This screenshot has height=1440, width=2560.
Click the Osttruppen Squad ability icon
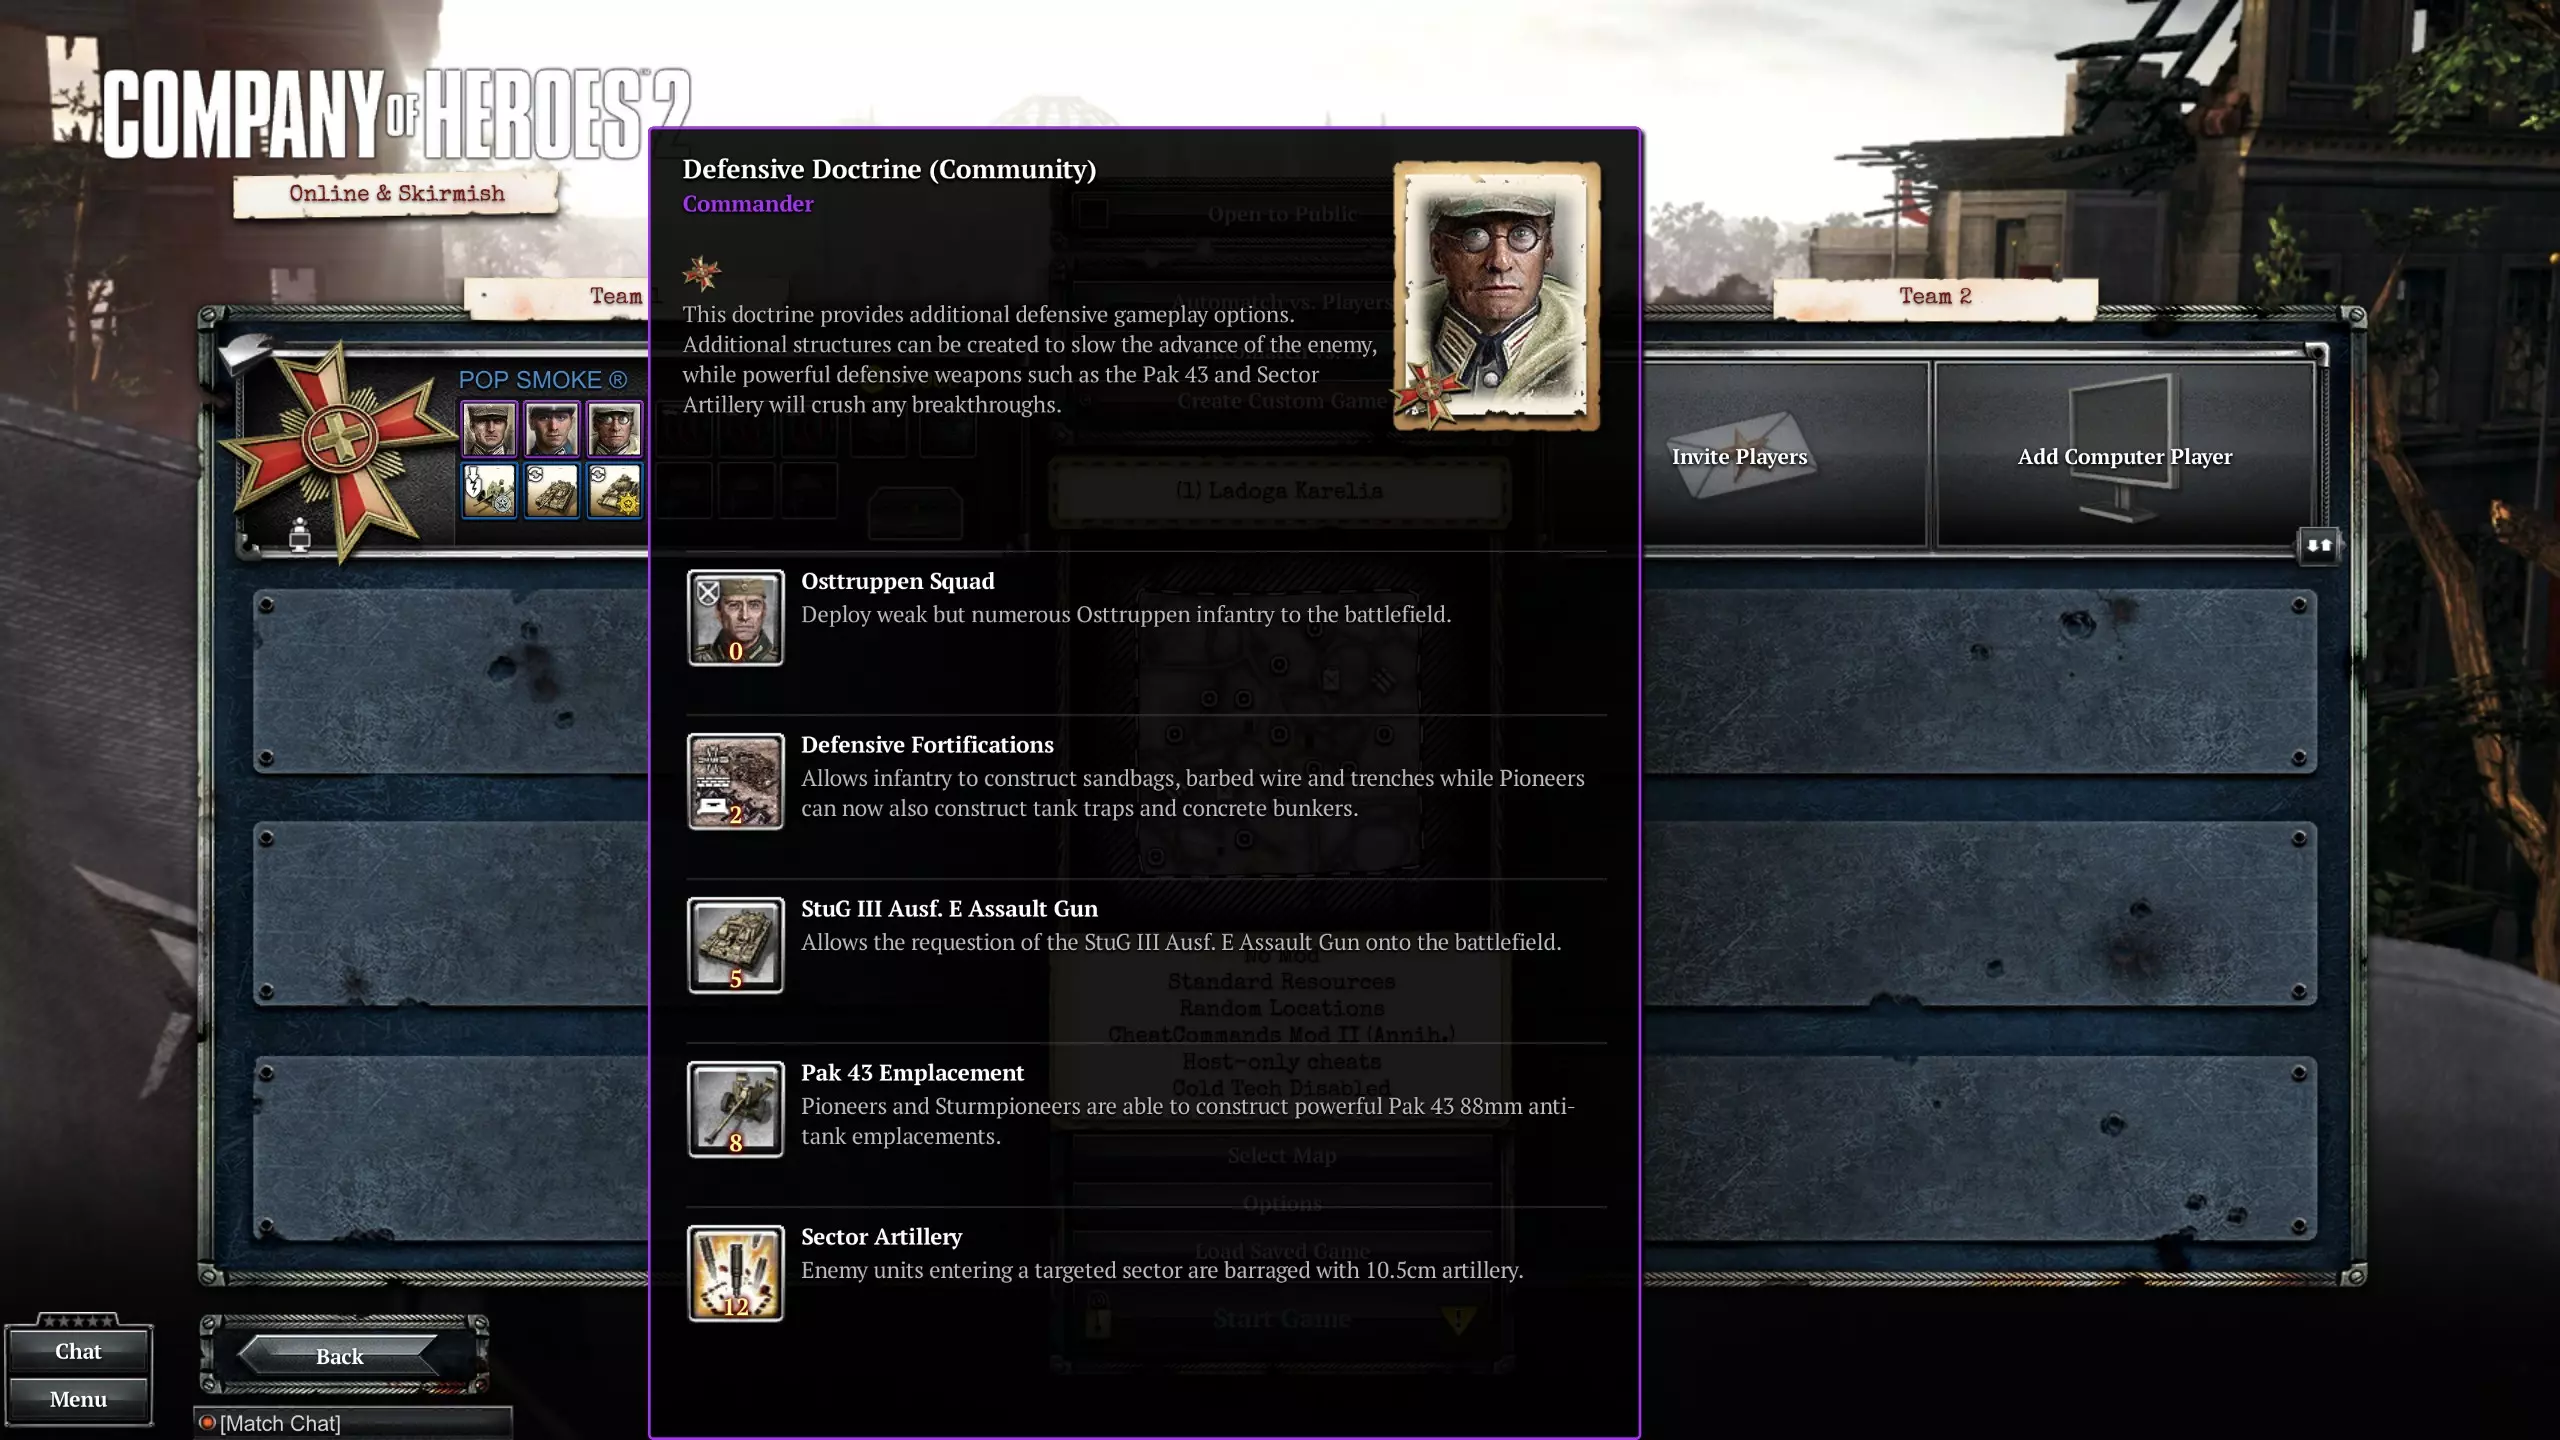(735, 617)
